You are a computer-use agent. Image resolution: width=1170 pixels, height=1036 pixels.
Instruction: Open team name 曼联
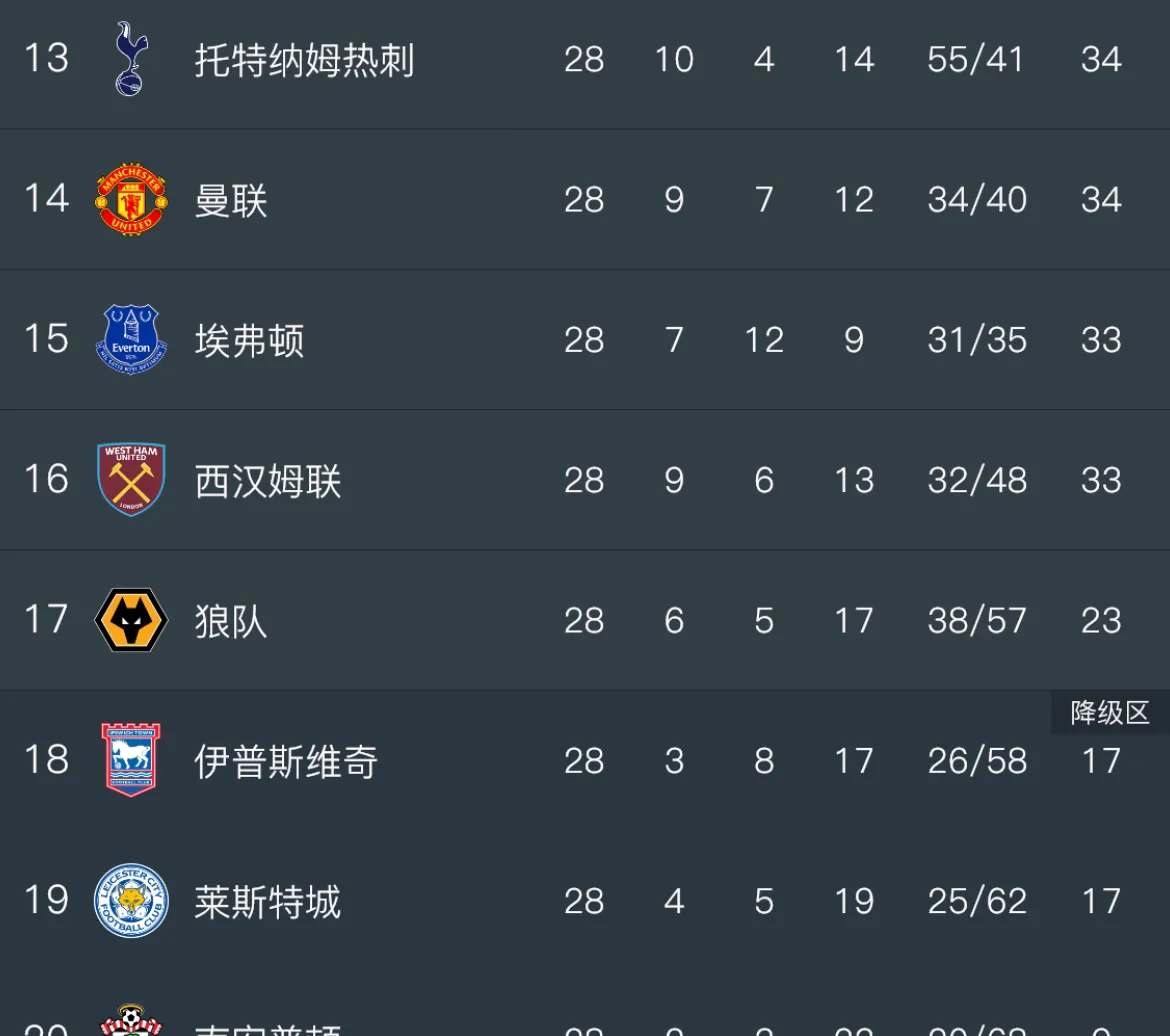click(231, 200)
